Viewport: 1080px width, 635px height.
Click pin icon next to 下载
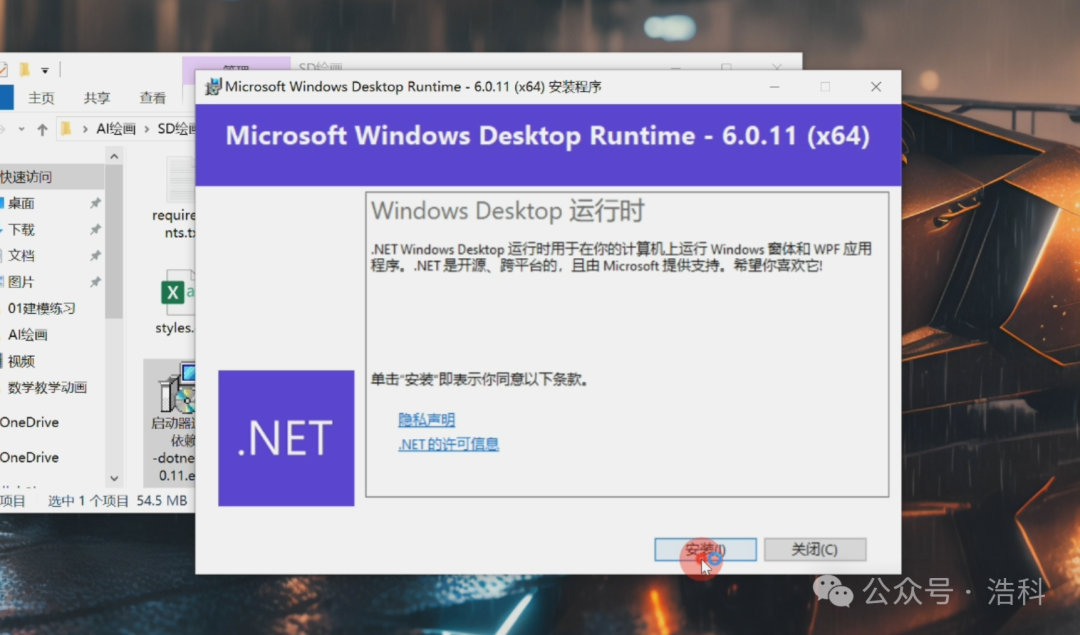click(x=95, y=229)
